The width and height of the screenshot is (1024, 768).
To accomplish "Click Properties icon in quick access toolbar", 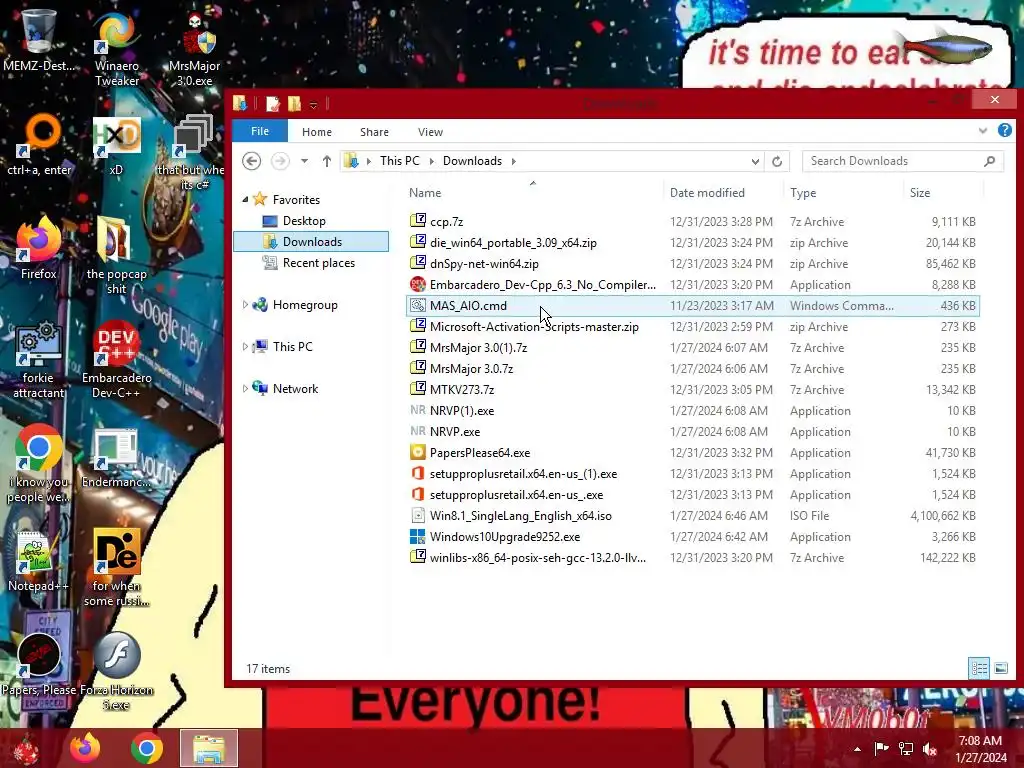I will [x=272, y=103].
